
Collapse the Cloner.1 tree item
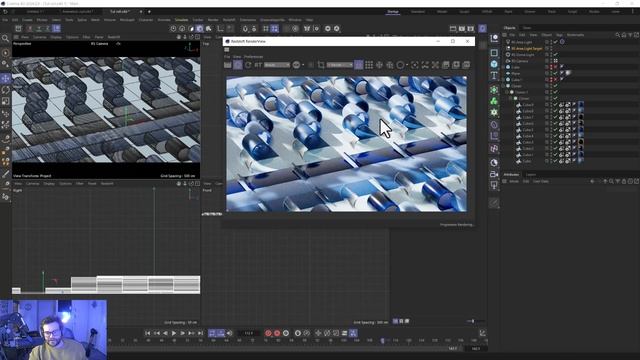(507, 92)
